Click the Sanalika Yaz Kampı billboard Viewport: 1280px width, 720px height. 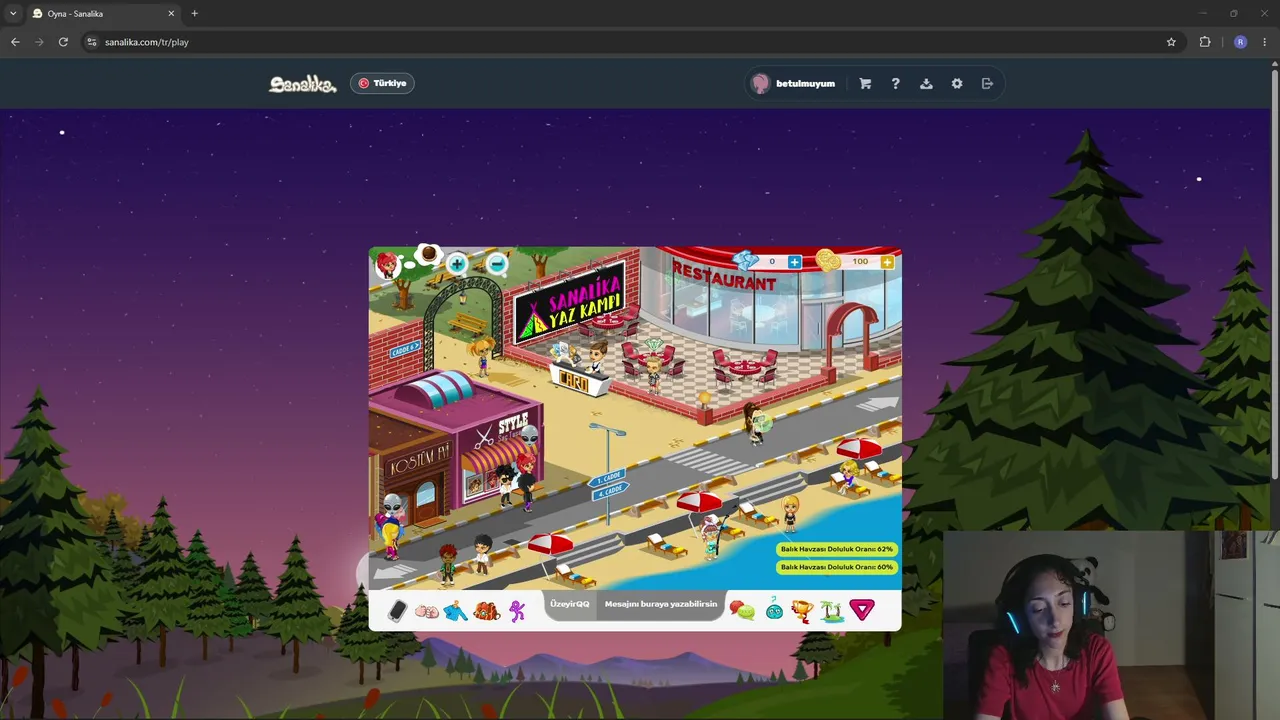click(x=572, y=304)
